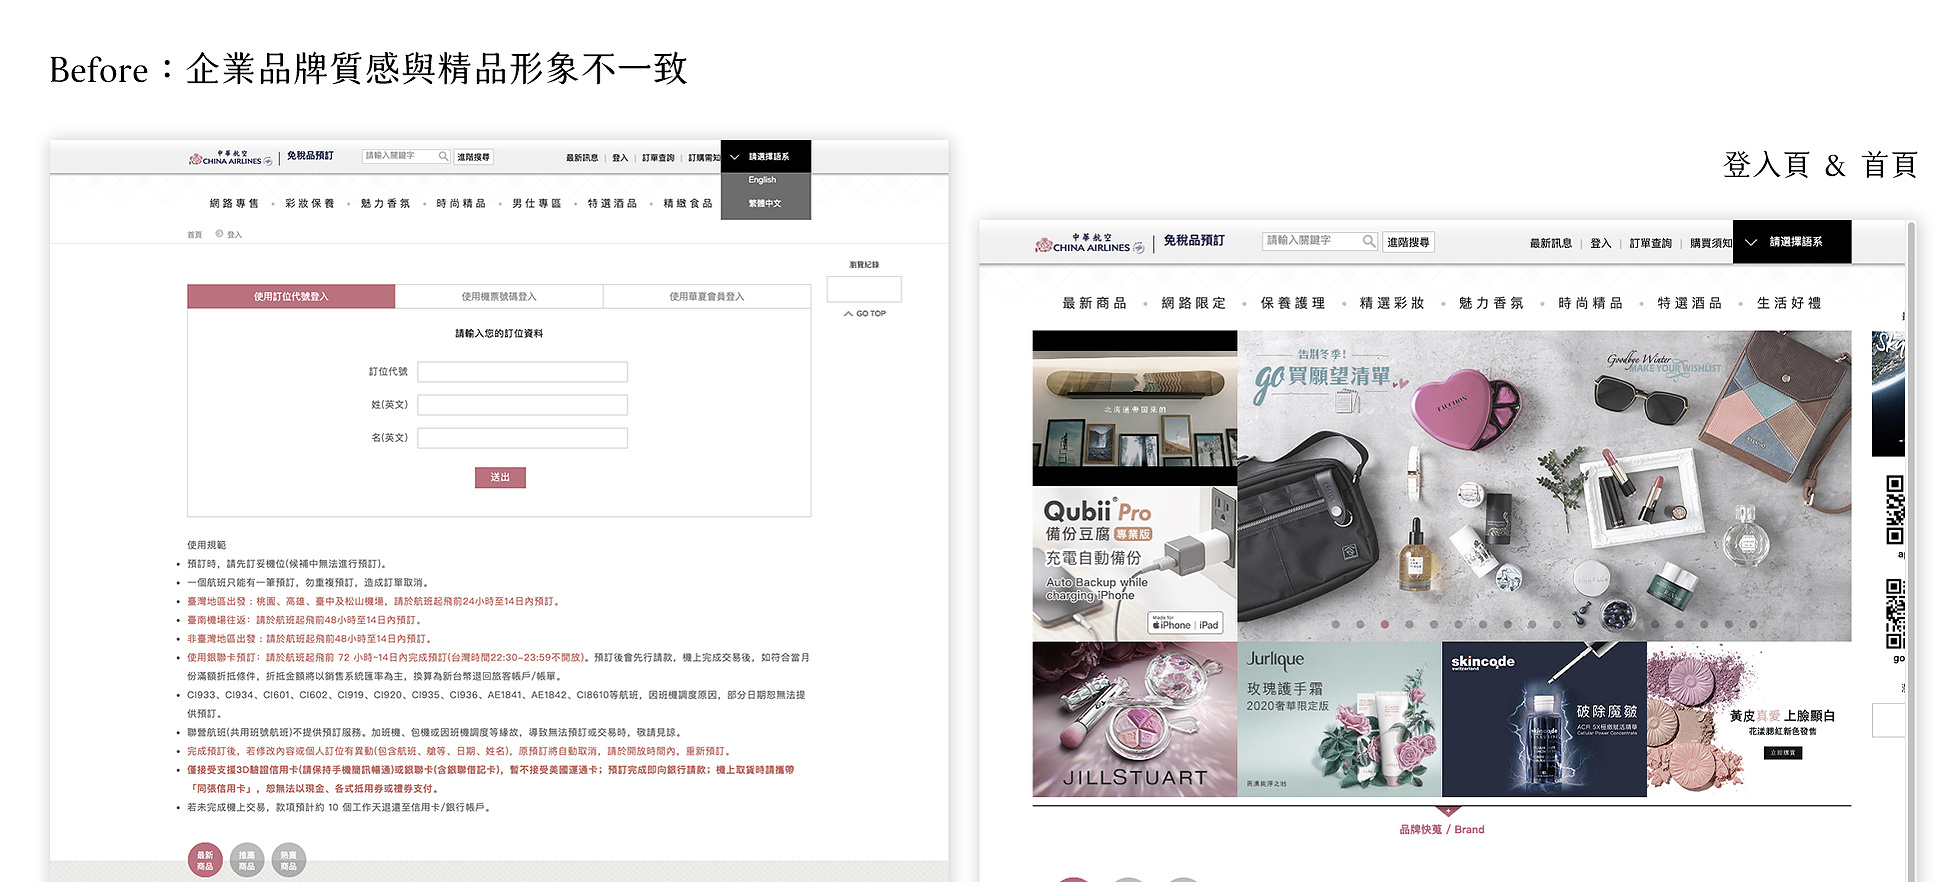Open 魅力香氛 in the homepage navigation
The height and width of the screenshot is (882, 1959).
click(1491, 303)
